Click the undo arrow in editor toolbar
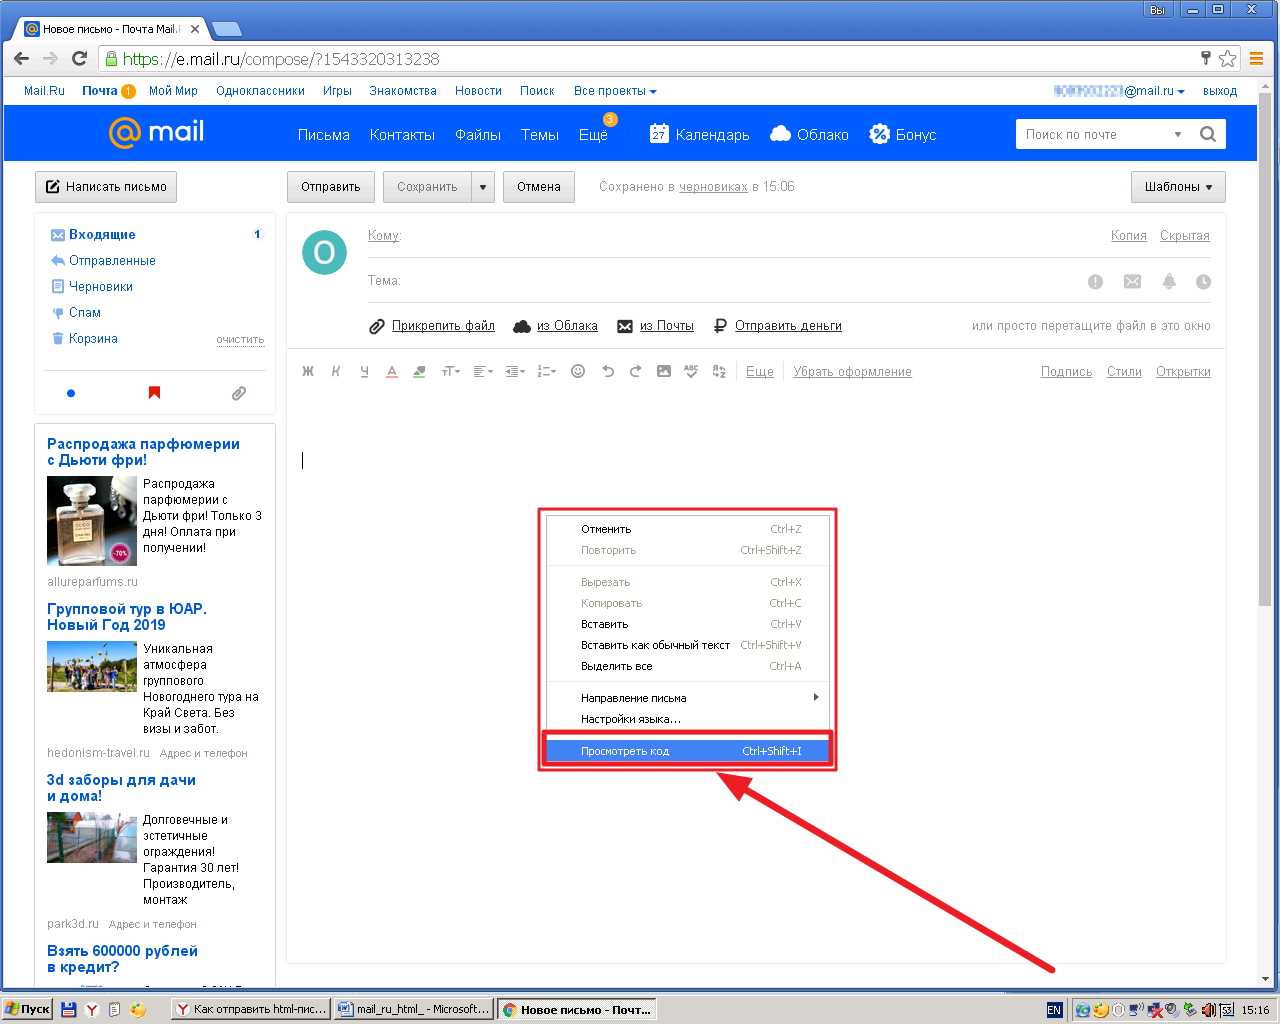 click(607, 371)
